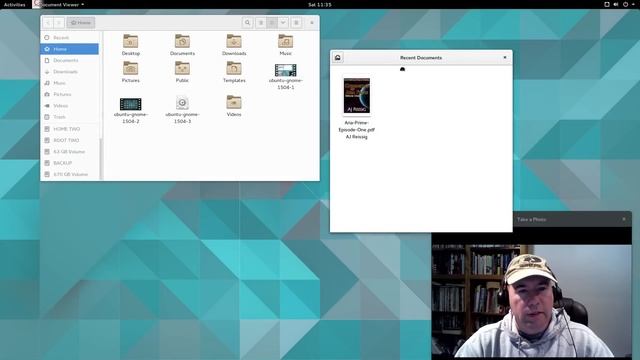The image size is (640, 360).
Task: Close the Recent Documents window
Action: pos(505,58)
